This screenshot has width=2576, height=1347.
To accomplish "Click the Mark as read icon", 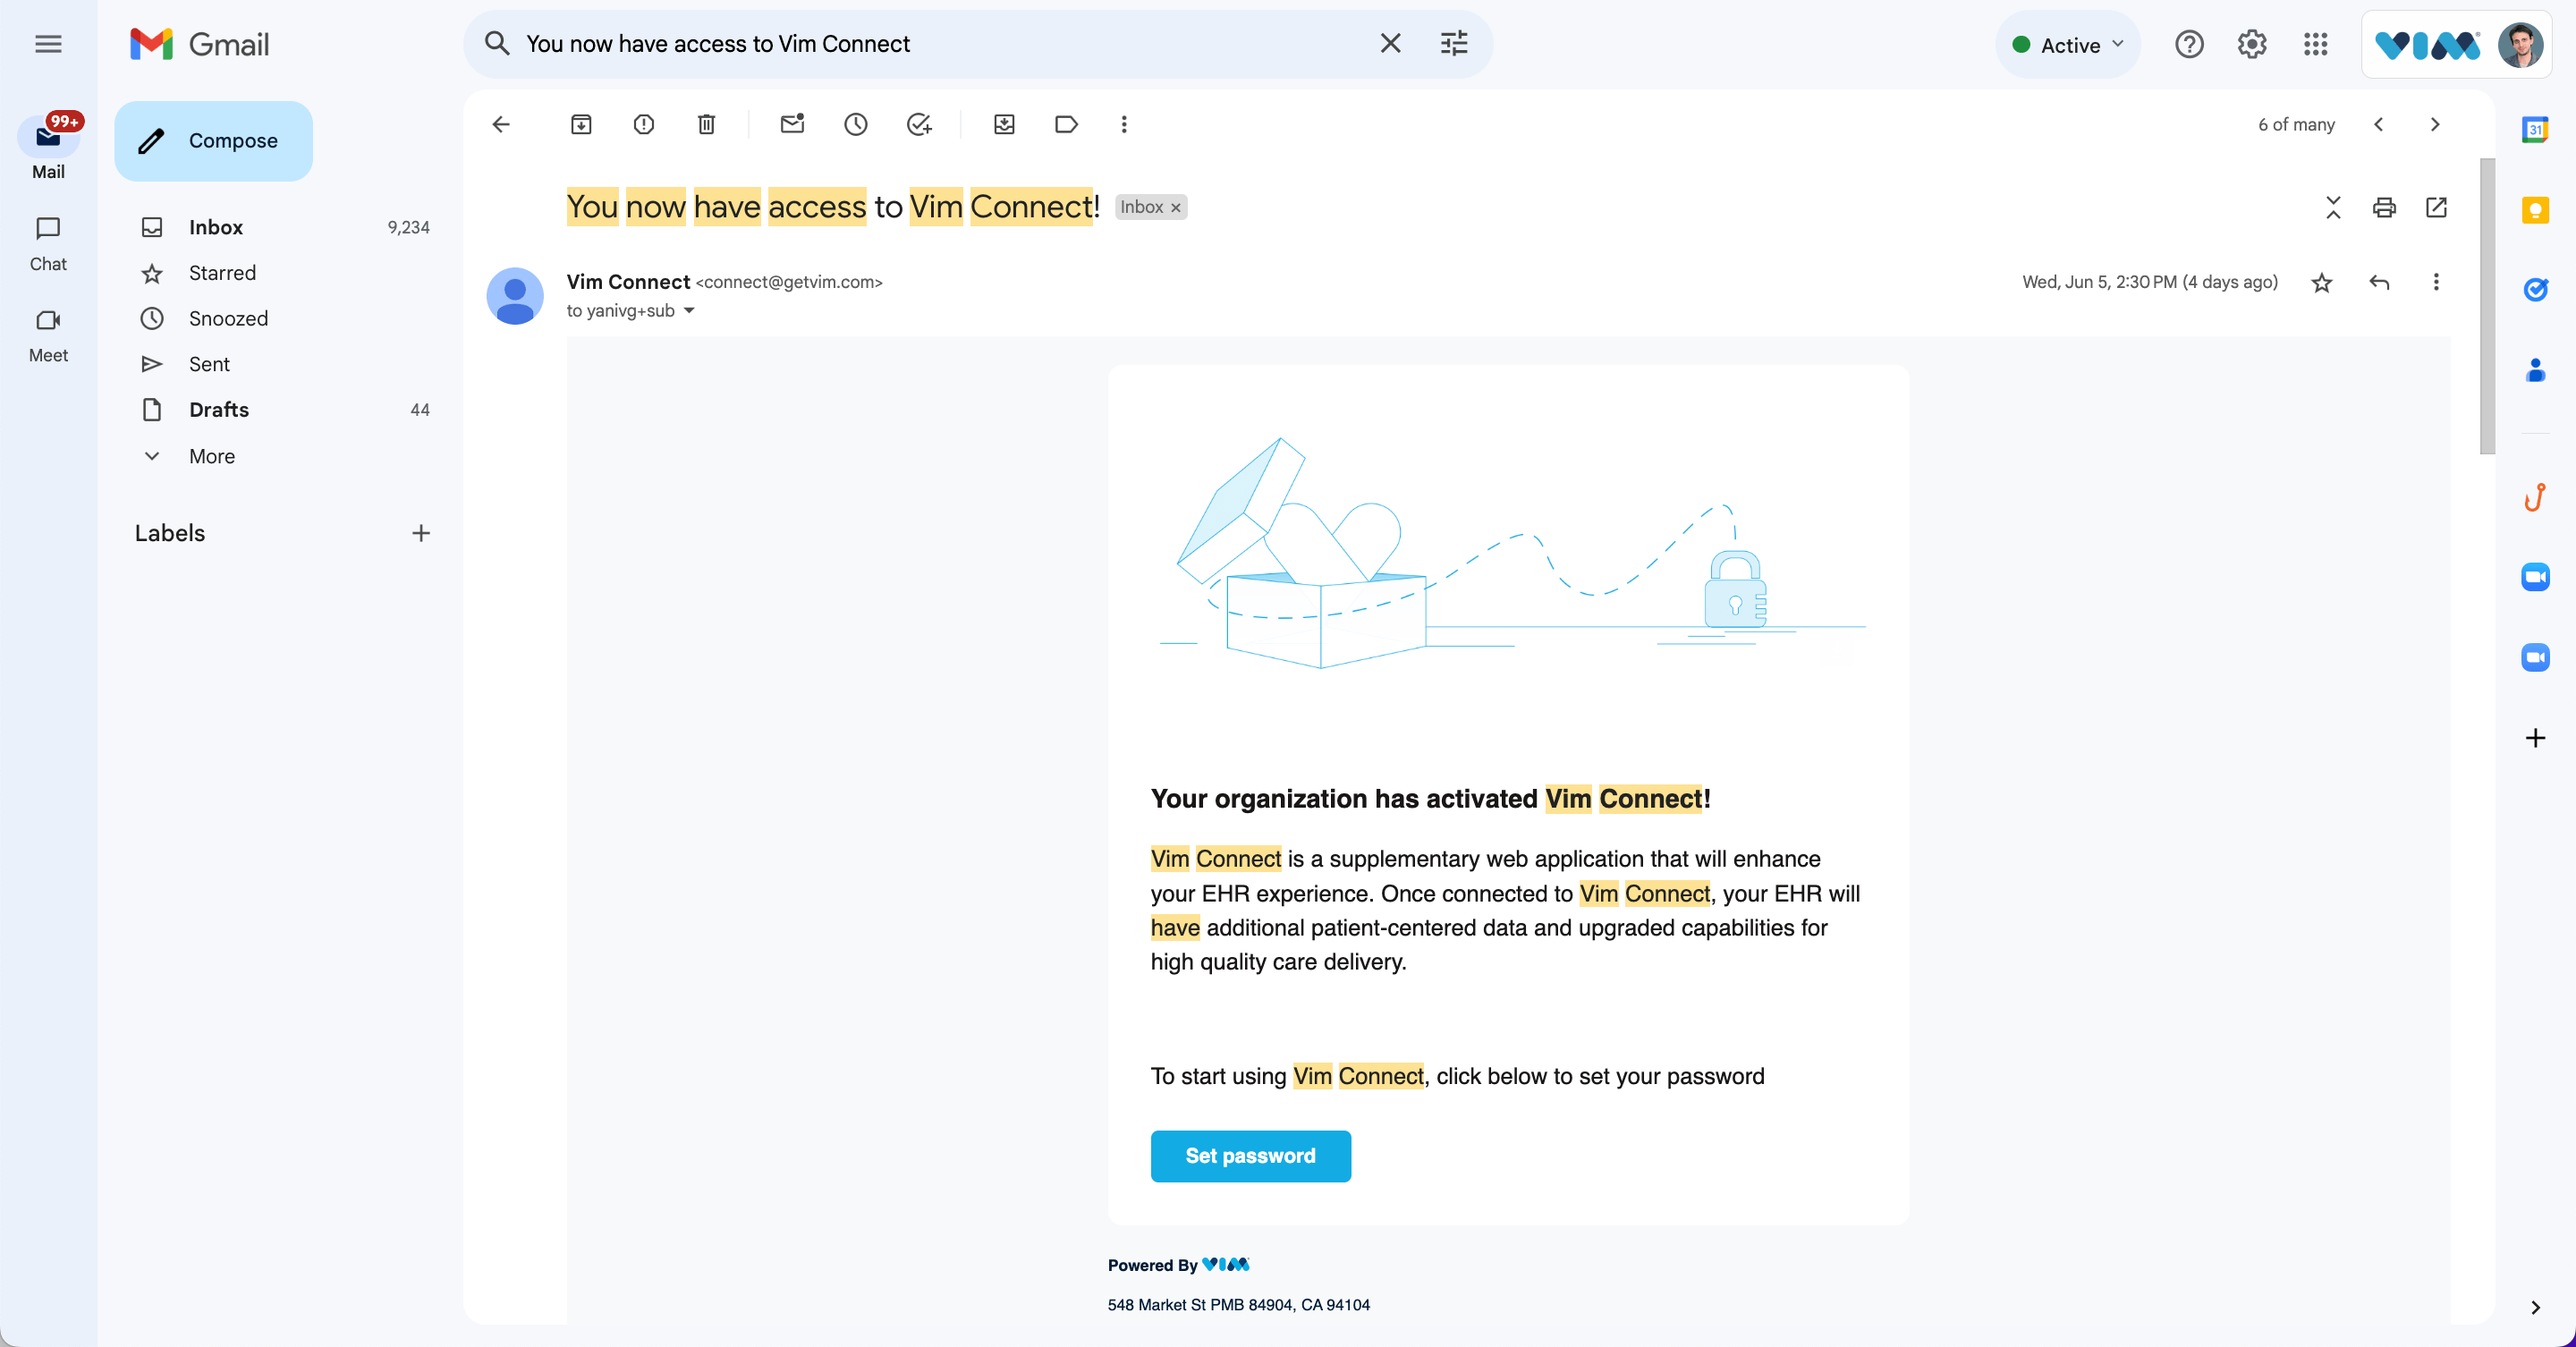I will [x=791, y=124].
